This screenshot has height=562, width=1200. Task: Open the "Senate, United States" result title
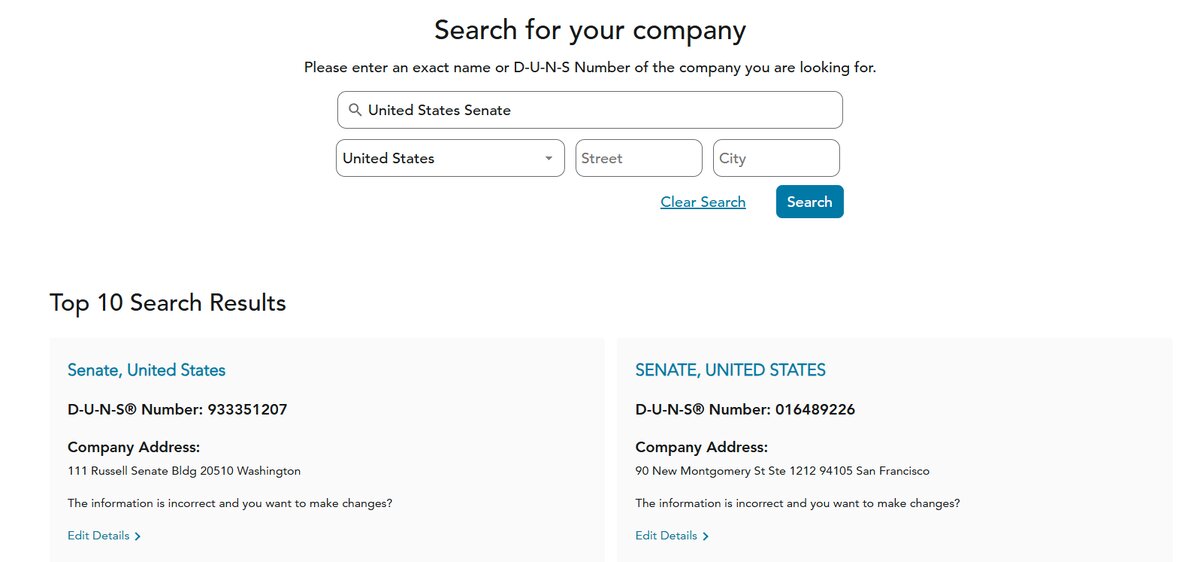click(x=146, y=370)
